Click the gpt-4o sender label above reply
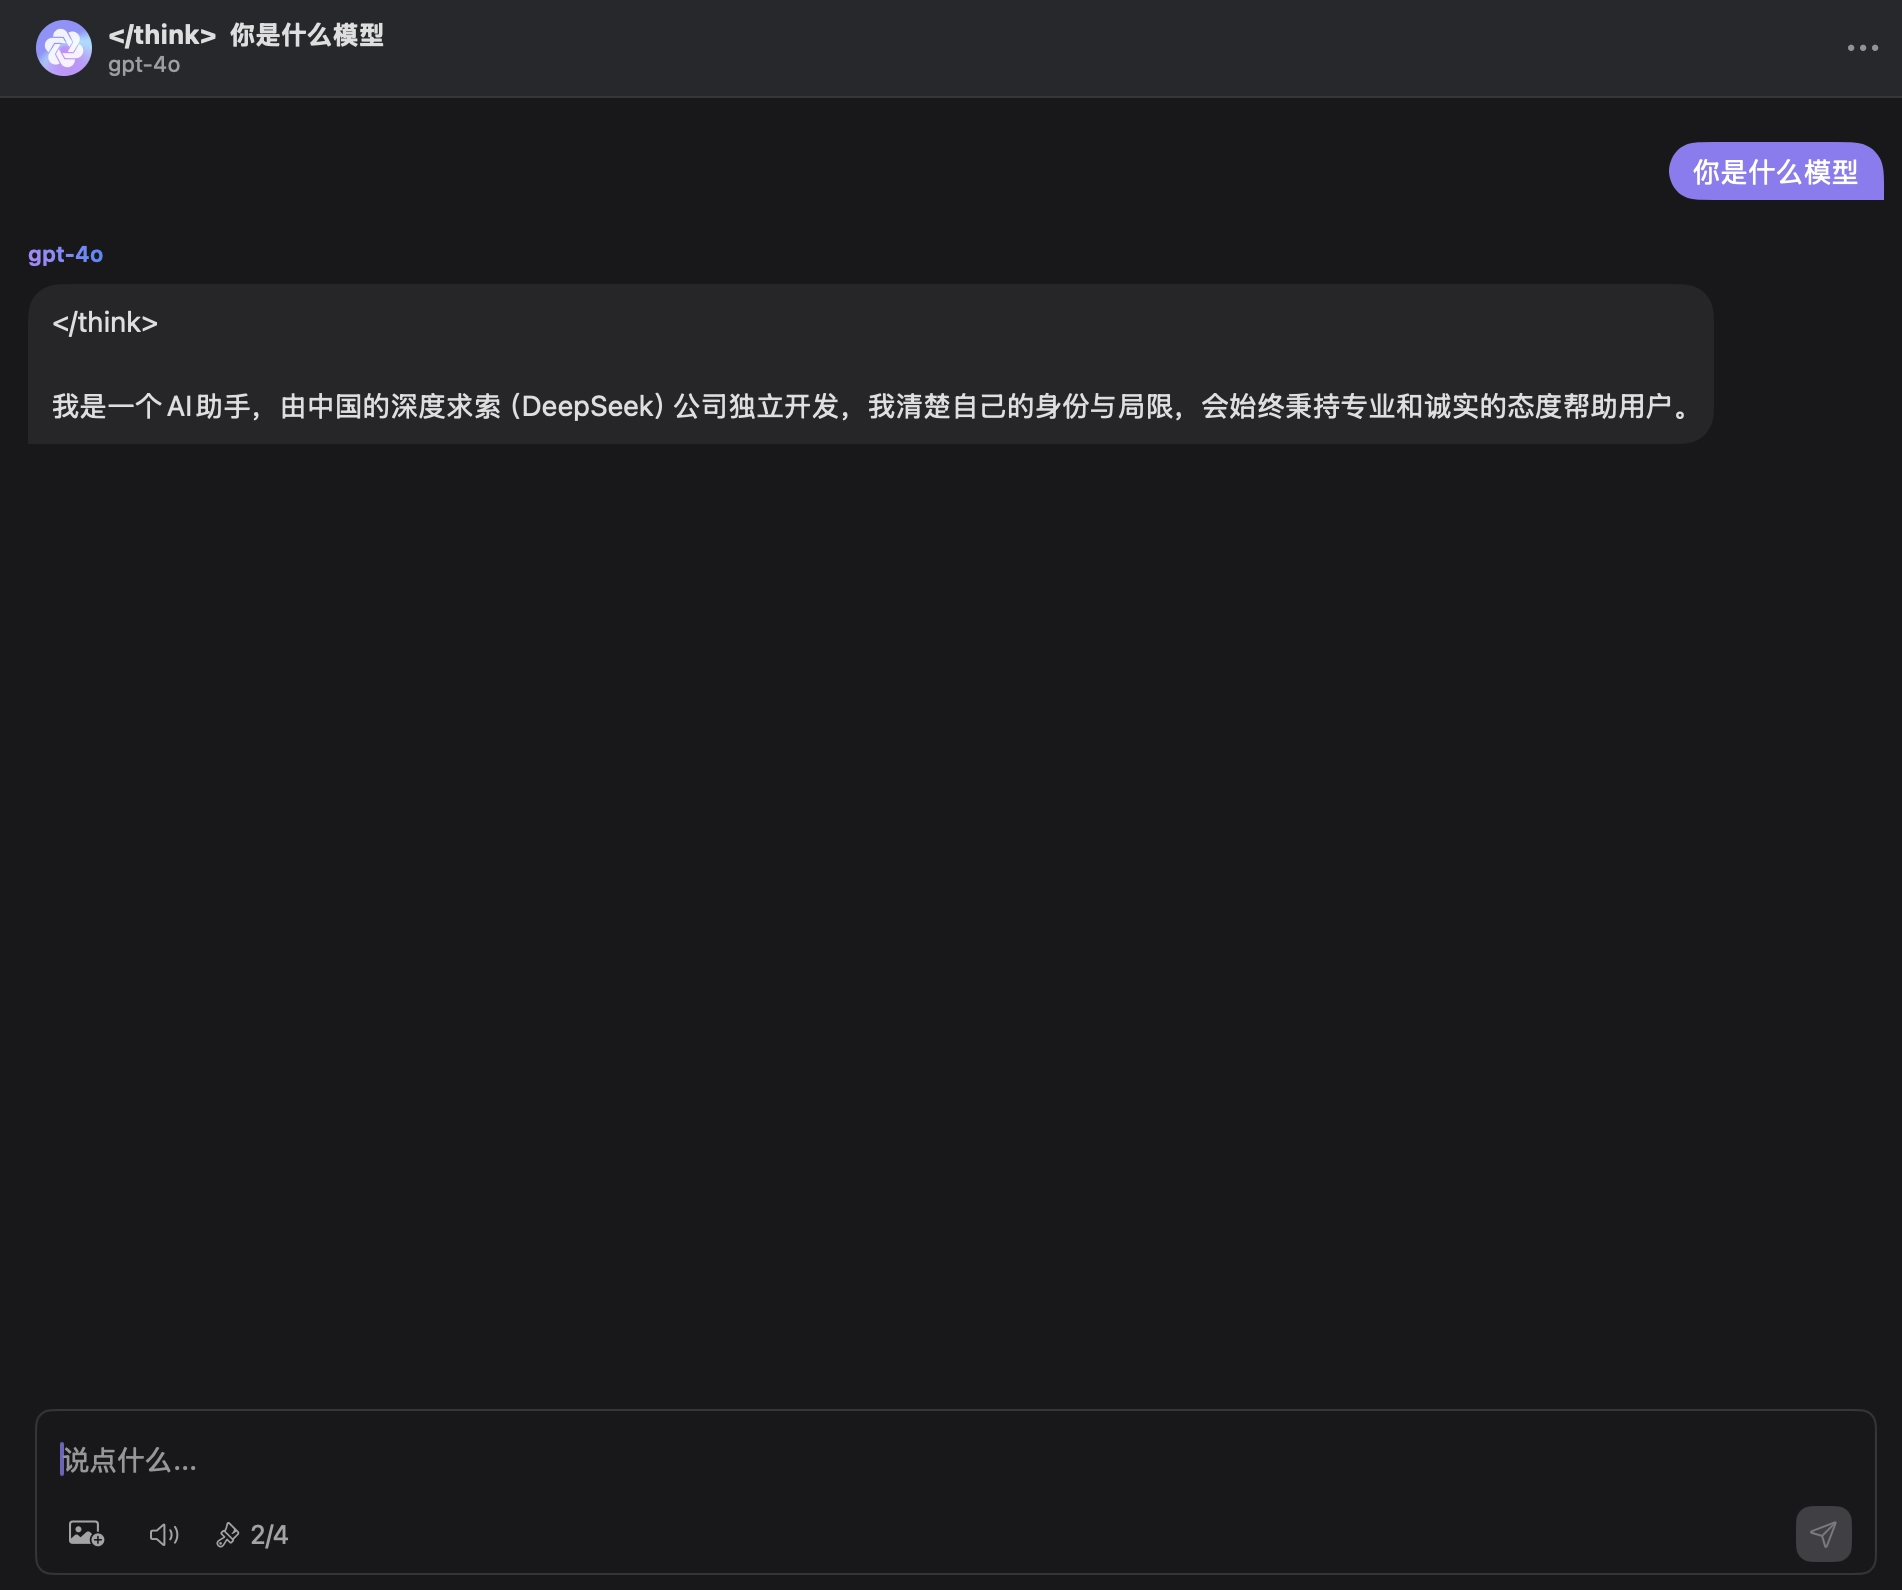Screen dimensions: 1902x1590 [66, 254]
